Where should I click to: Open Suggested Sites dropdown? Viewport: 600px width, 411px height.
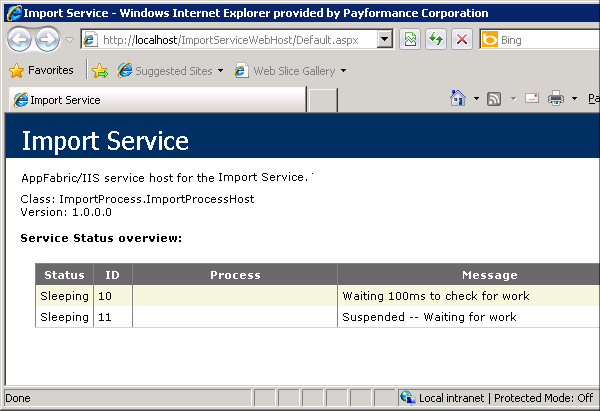pyautogui.click(x=170, y=71)
